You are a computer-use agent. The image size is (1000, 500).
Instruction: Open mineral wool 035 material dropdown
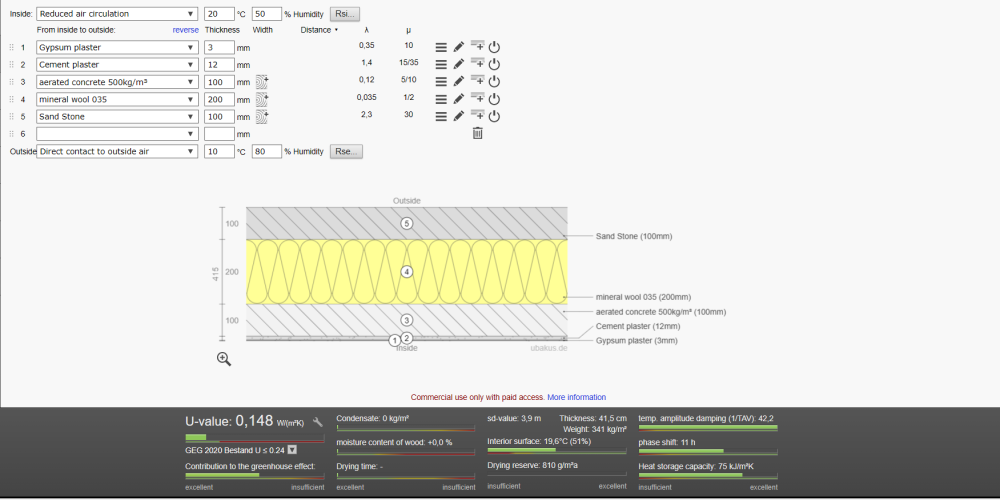(x=117, y=99)
